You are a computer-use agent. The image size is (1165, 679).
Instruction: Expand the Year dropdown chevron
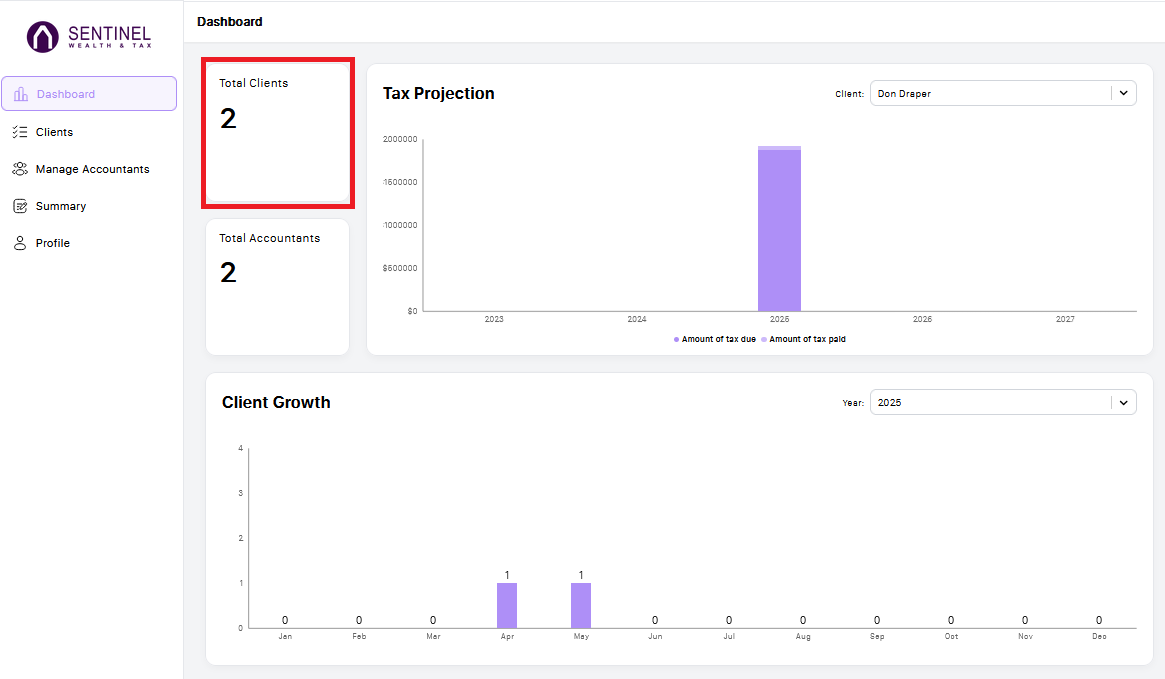(1123, 403)
